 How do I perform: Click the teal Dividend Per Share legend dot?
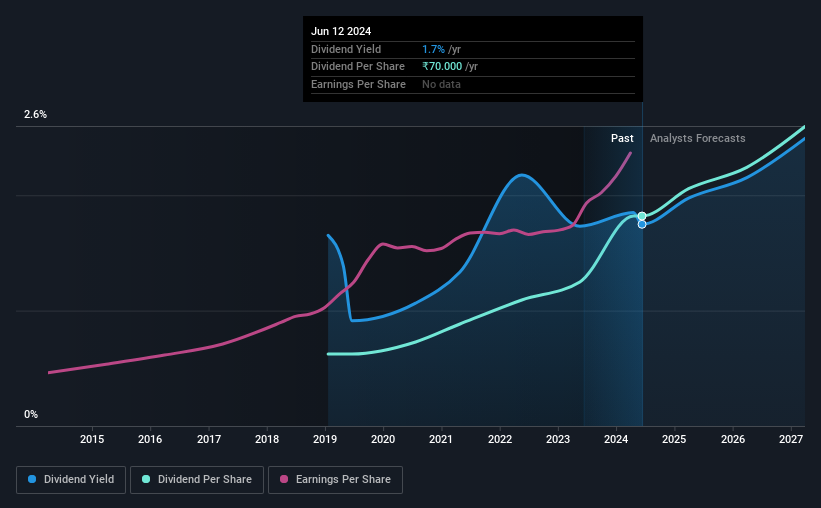click(x=146, y=479)
